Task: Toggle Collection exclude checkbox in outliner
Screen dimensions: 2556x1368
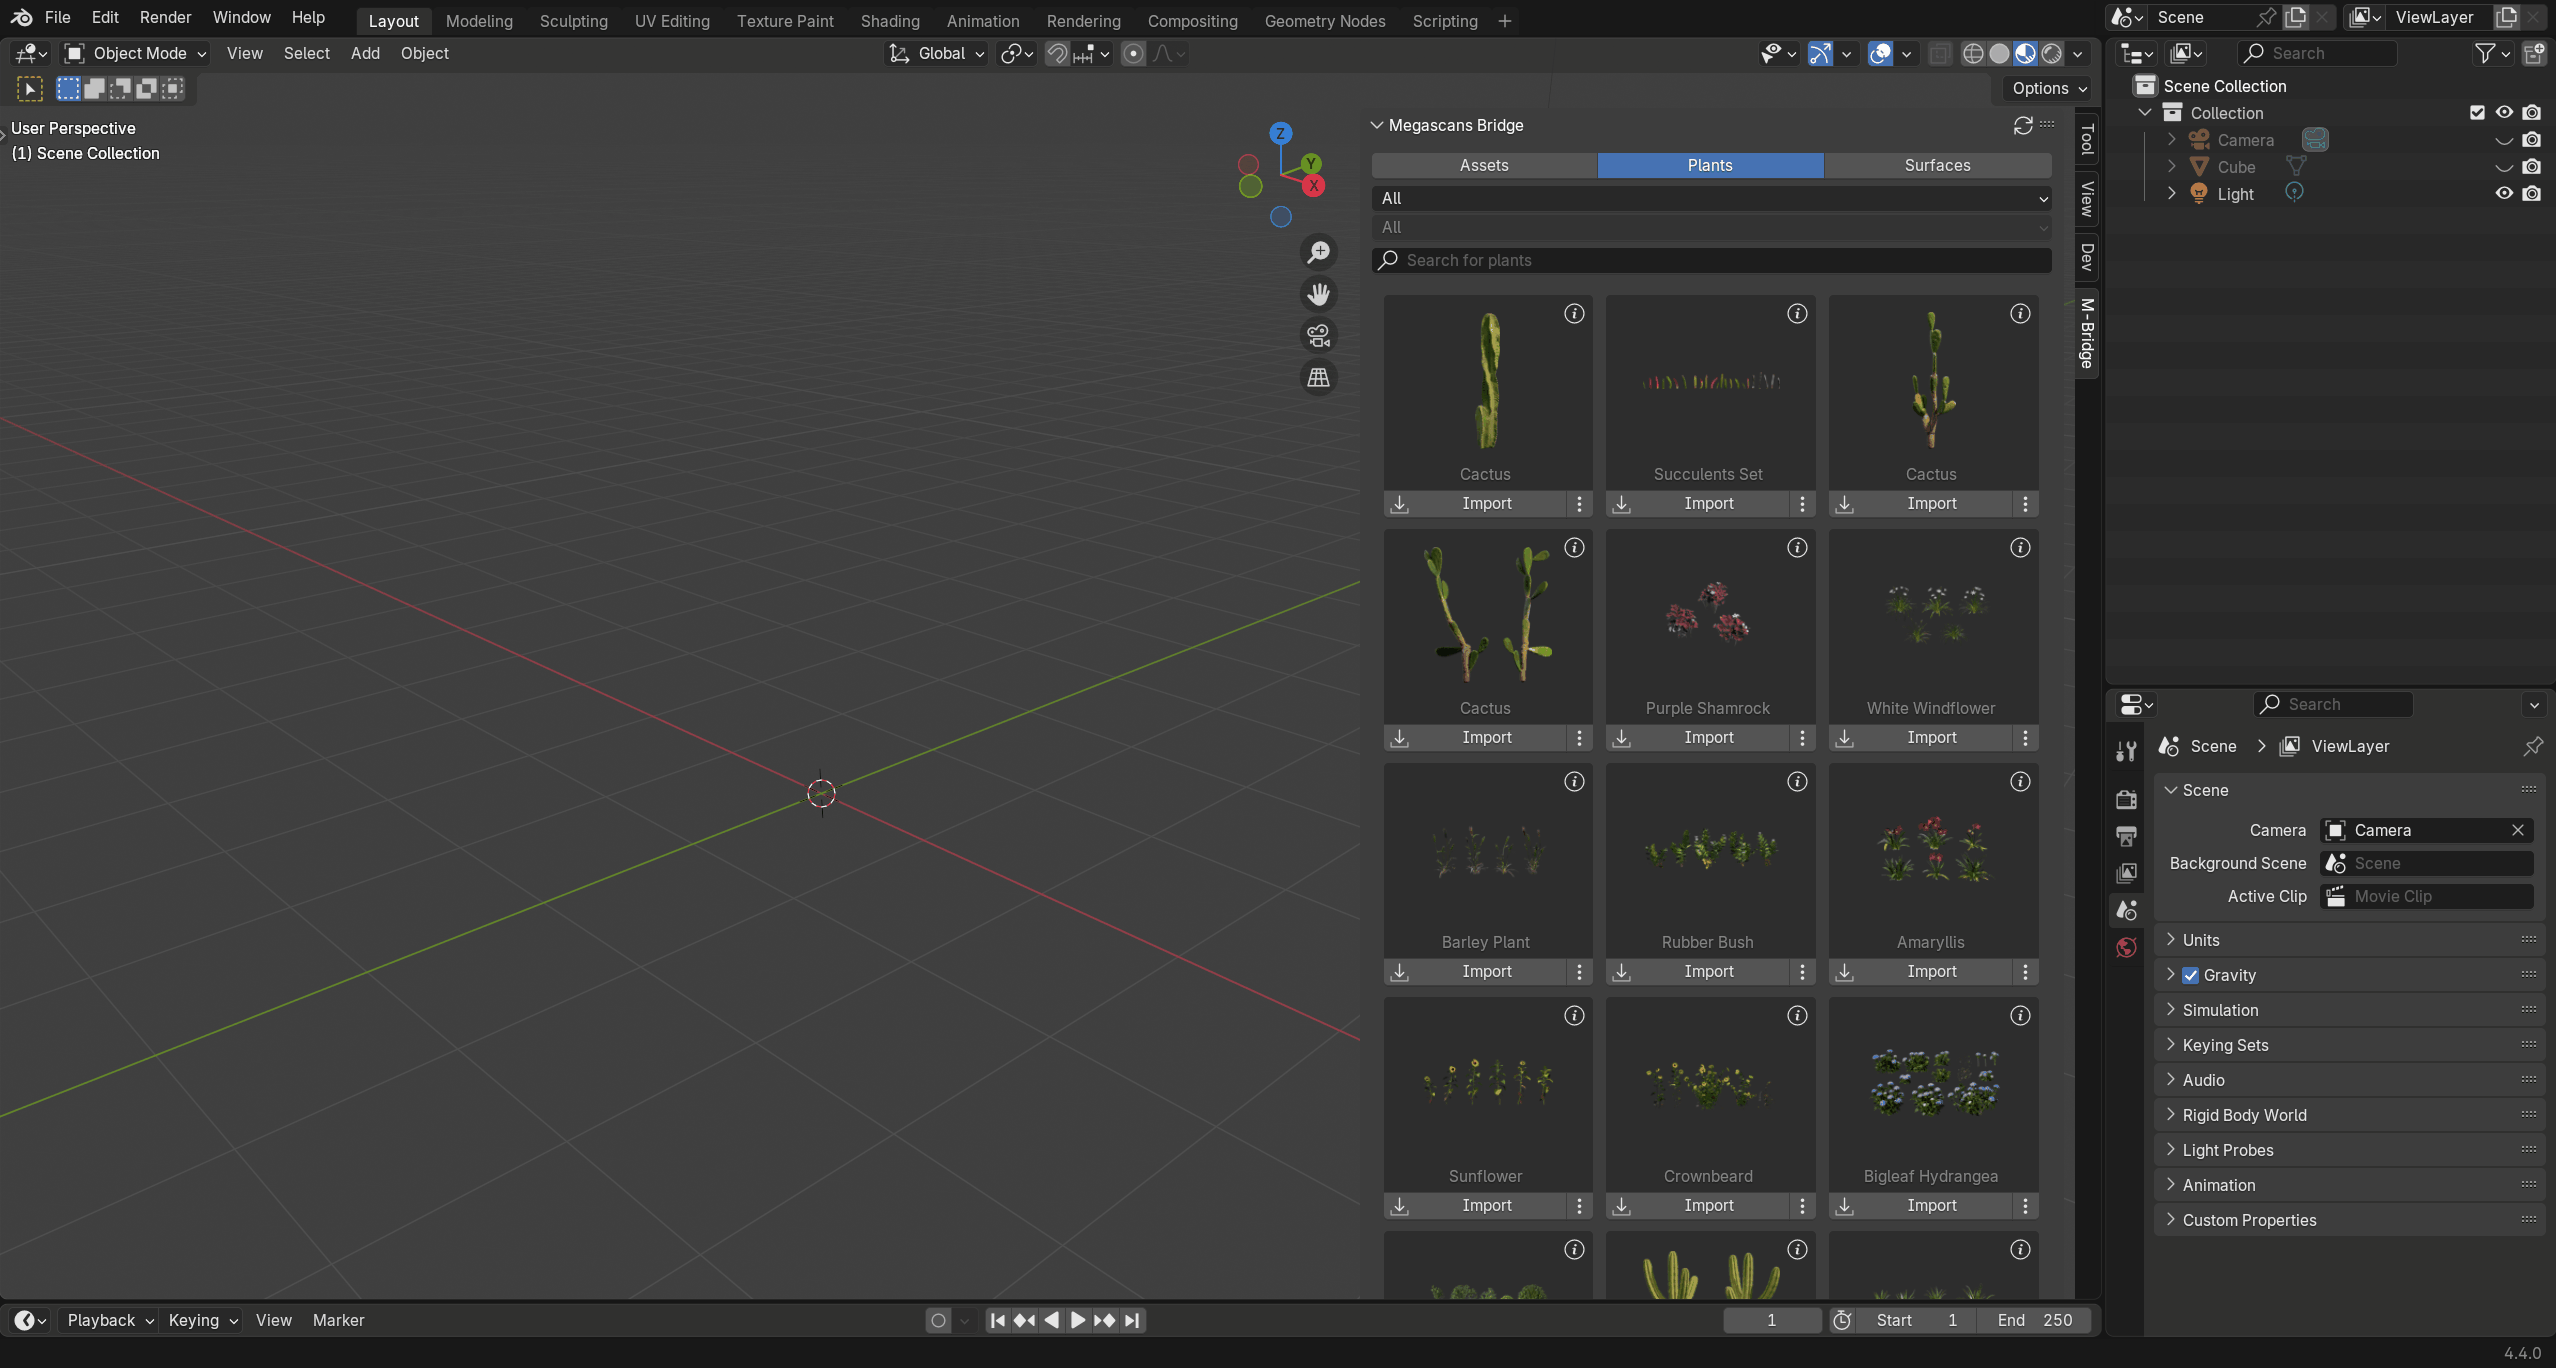Action: (2477, 113)
